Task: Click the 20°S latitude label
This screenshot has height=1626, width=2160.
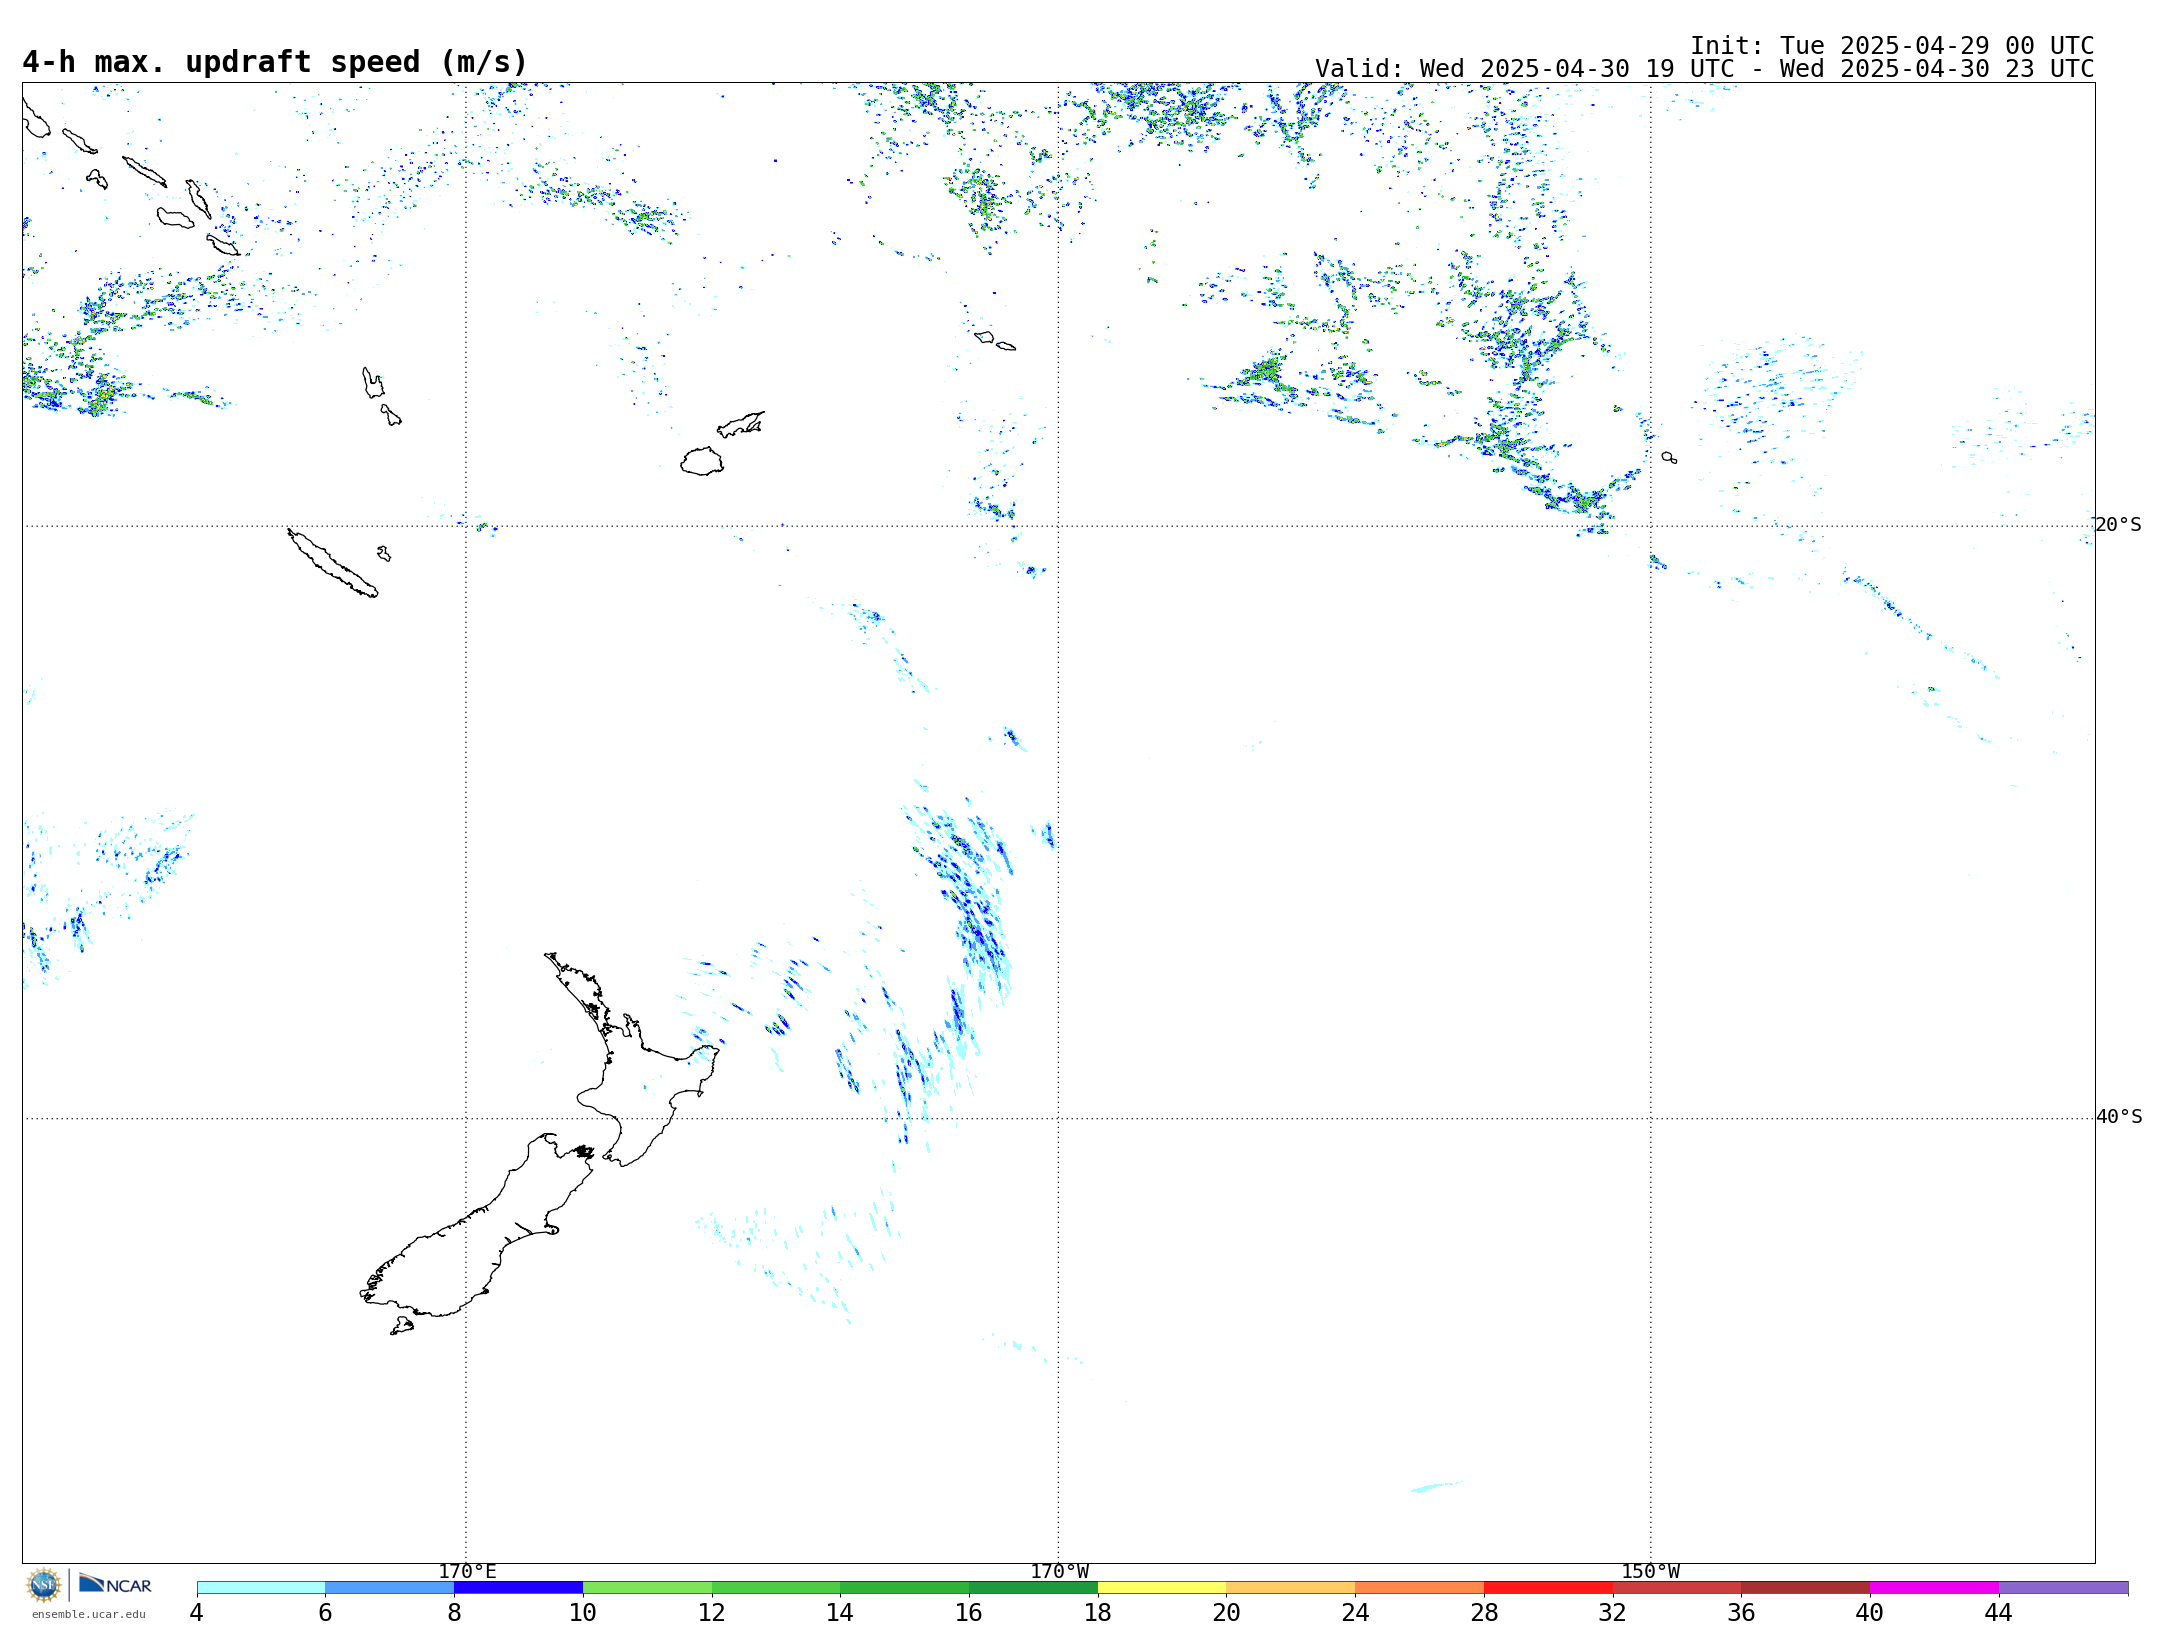Action: (x=2119, y=525)
